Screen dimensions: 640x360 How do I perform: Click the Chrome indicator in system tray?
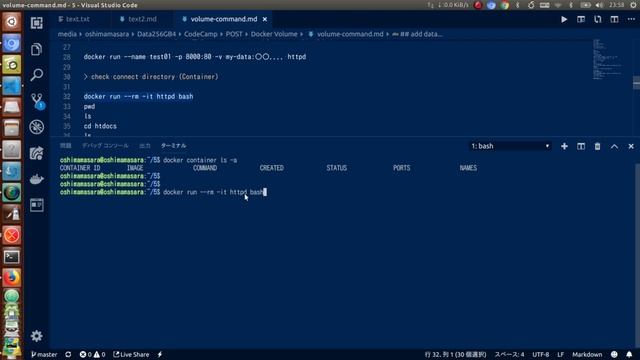[504, 5]
